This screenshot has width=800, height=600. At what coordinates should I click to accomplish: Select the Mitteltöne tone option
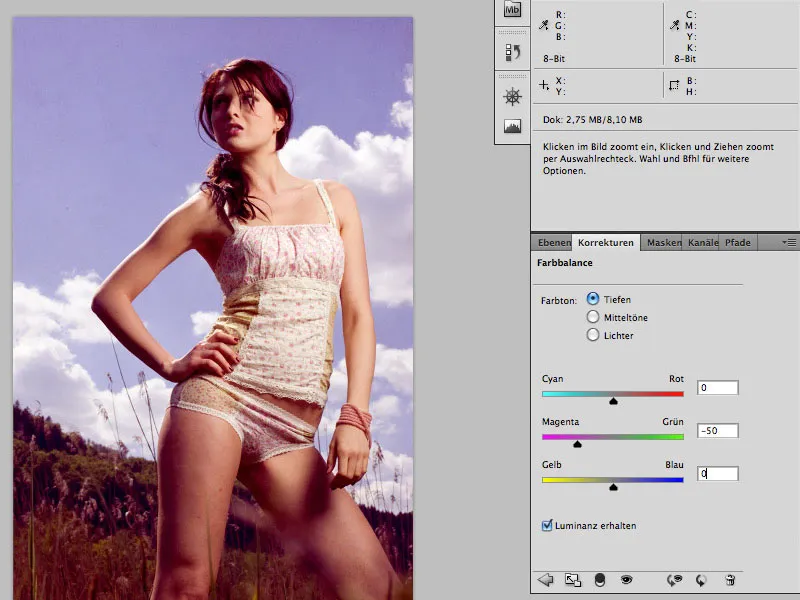coord(593,317)
